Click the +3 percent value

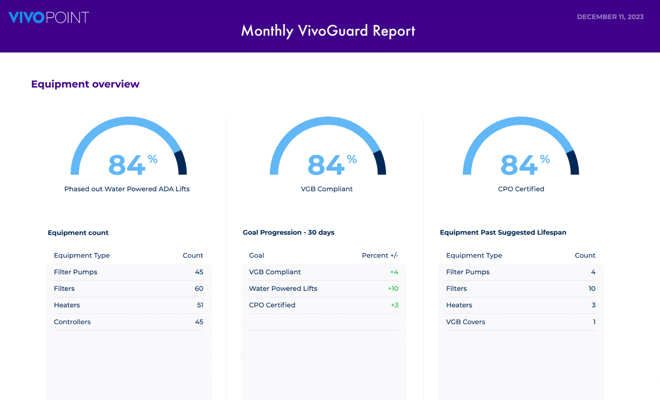[x=394, y=305]
